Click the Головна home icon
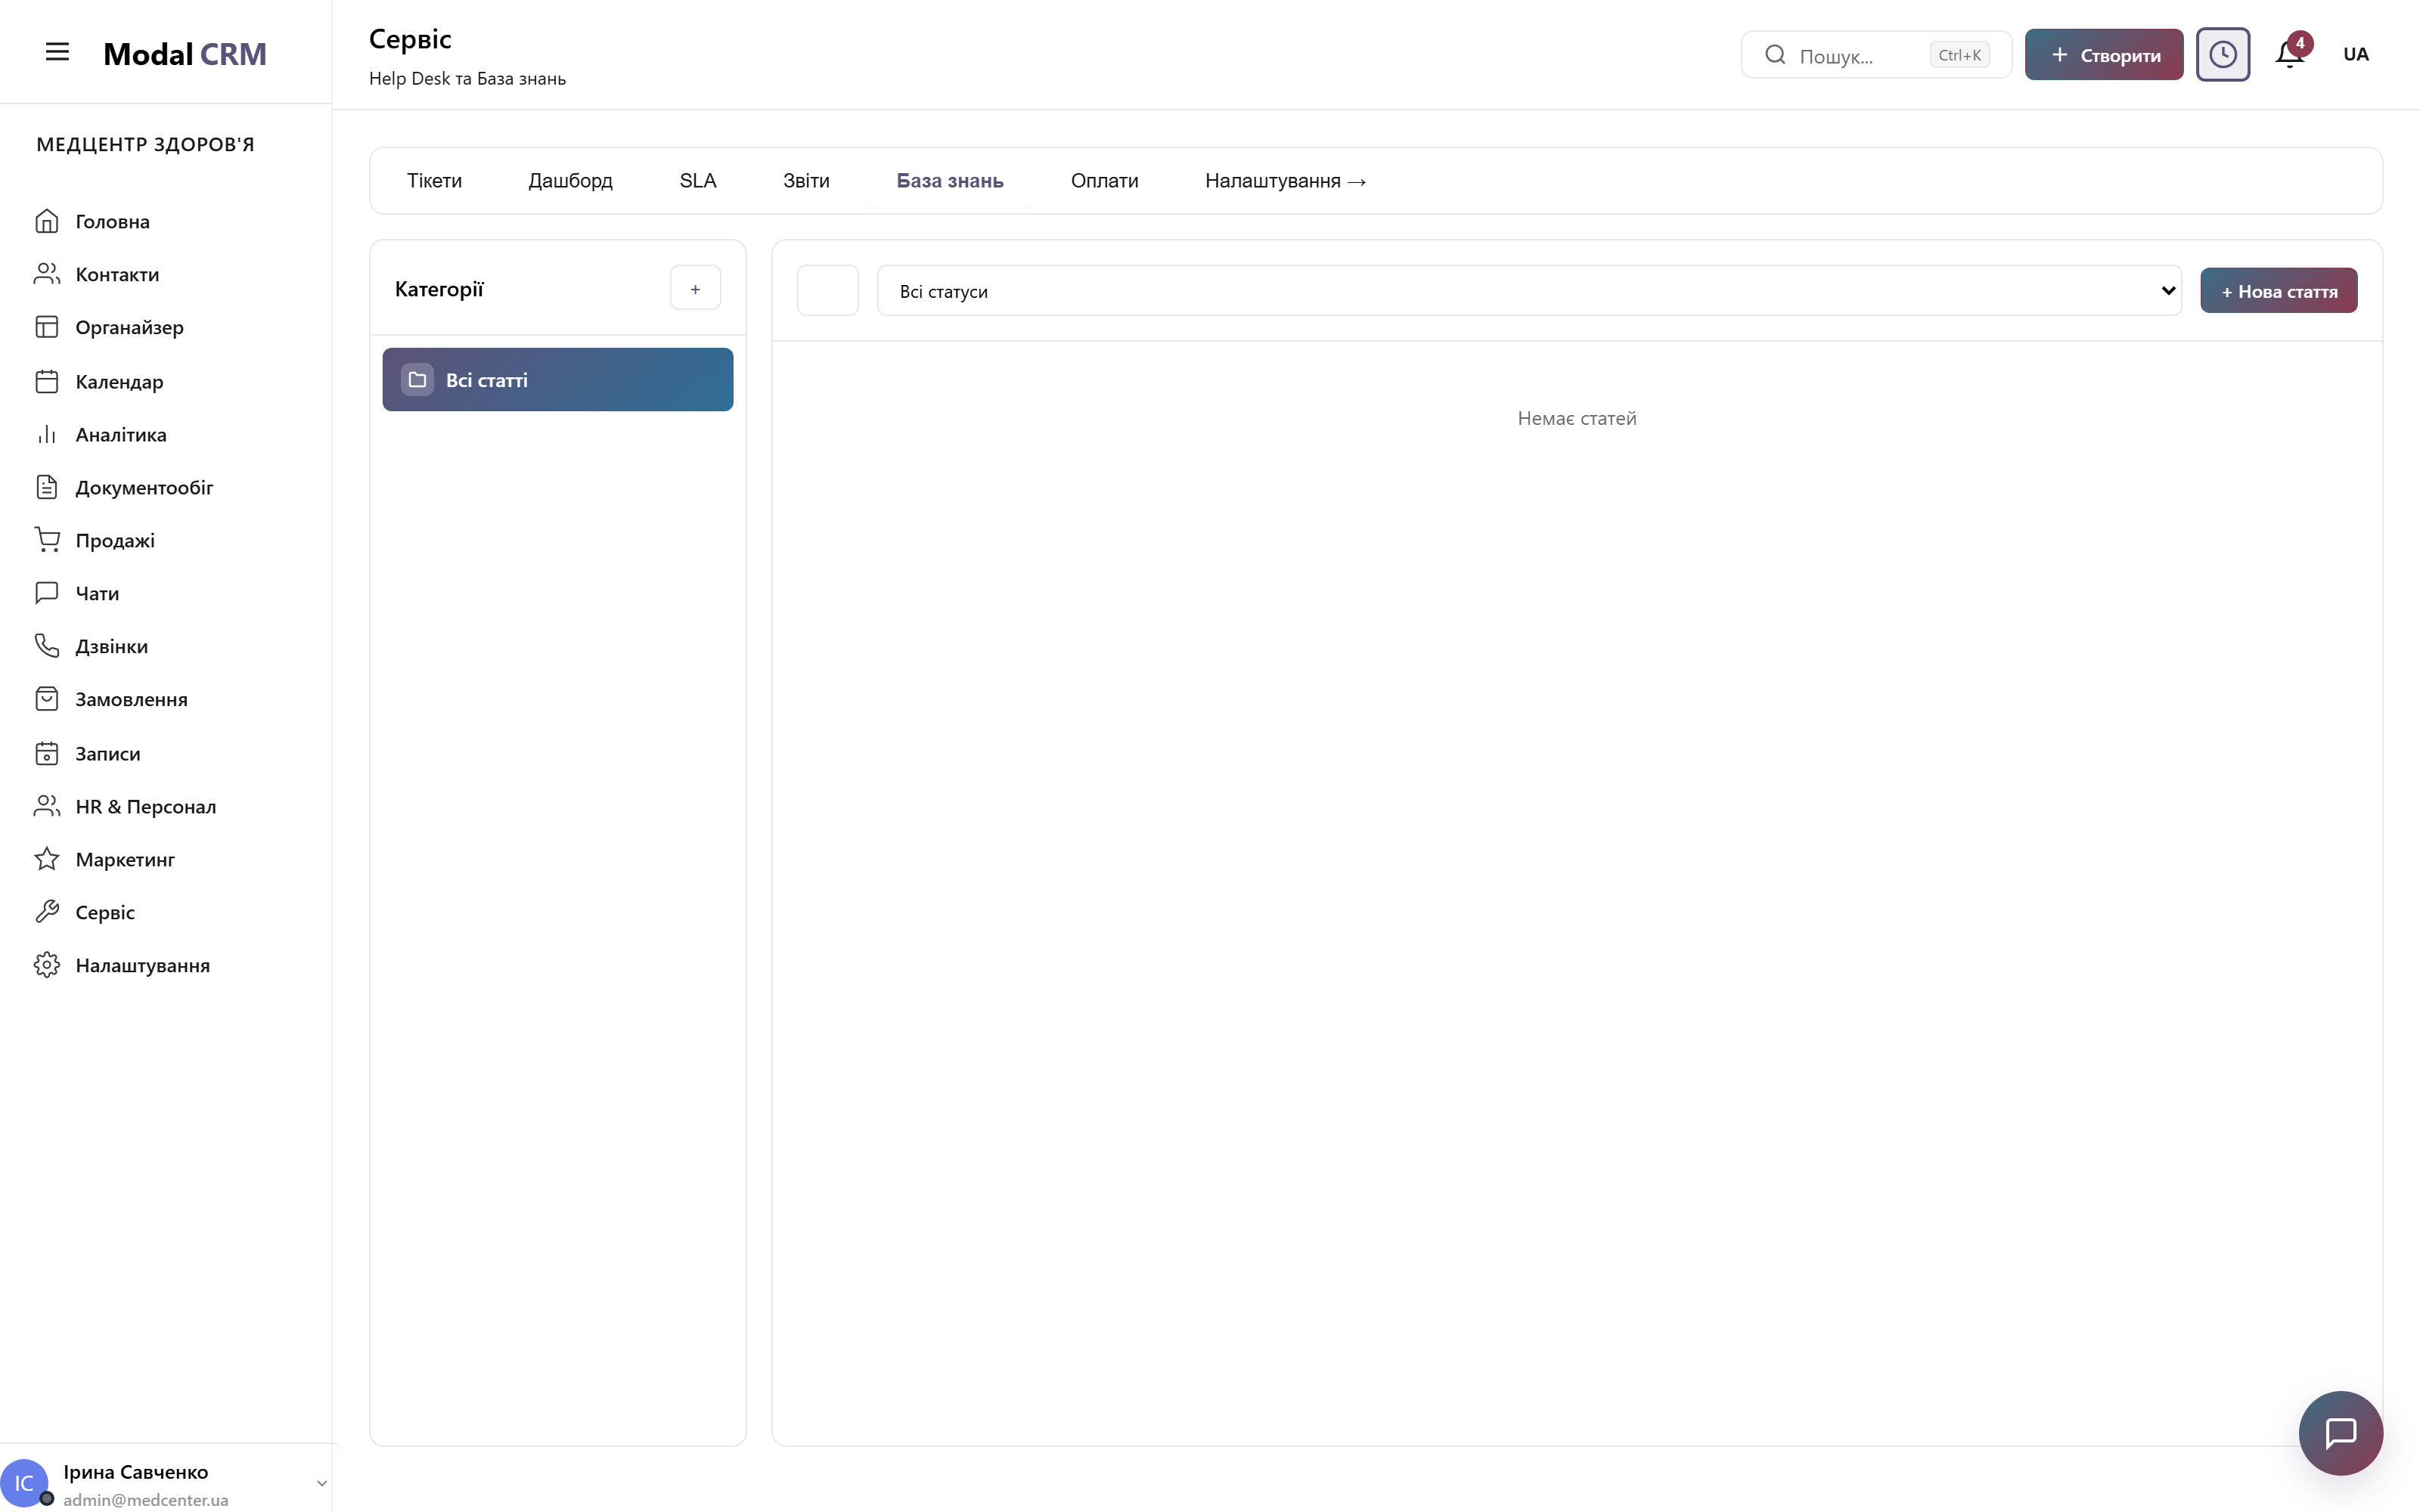The width and height of the screenshot is (2420, 1512). (x=47, y=221)
